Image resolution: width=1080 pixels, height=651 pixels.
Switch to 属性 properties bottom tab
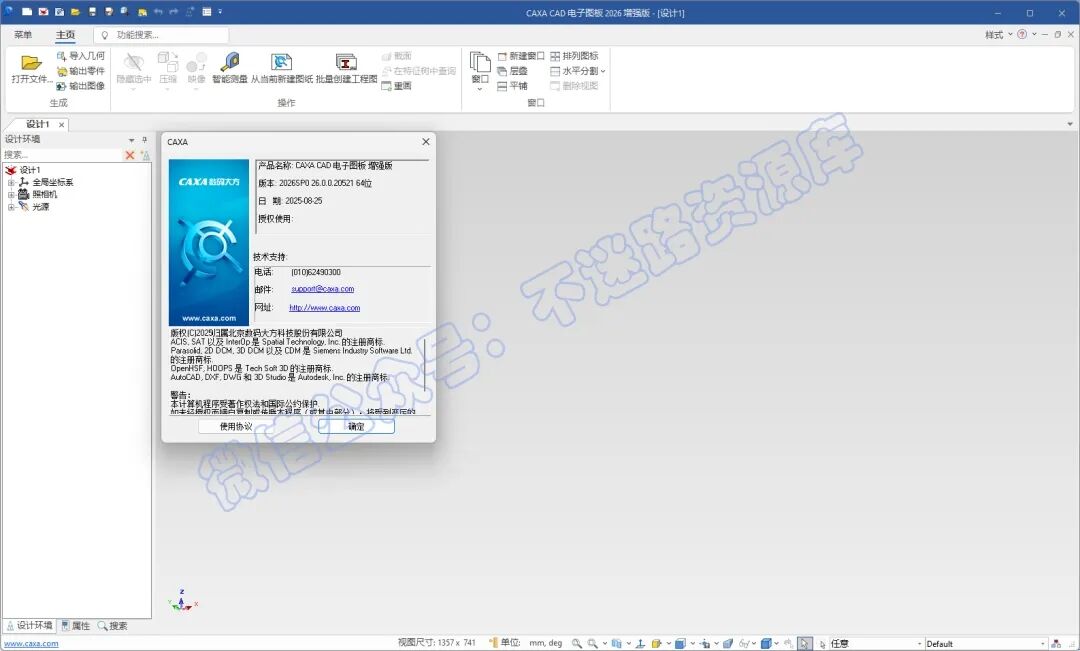[76, 626]
